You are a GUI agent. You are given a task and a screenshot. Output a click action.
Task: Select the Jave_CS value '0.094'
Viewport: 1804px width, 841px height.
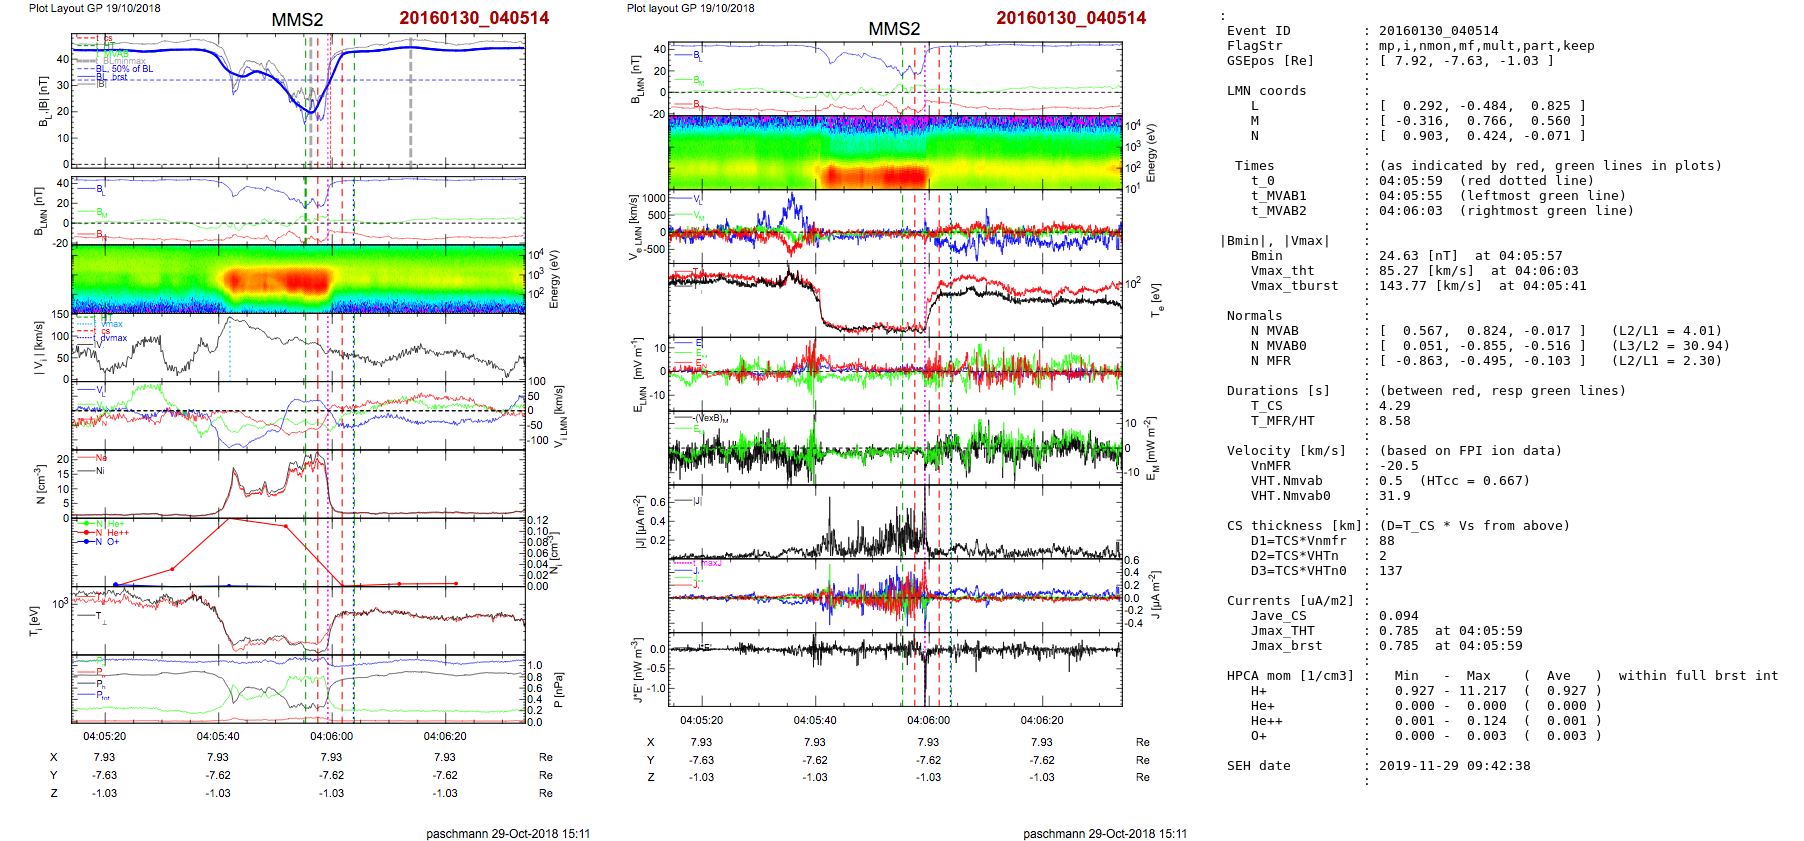pyautogui.click(x=1398, y=616)
